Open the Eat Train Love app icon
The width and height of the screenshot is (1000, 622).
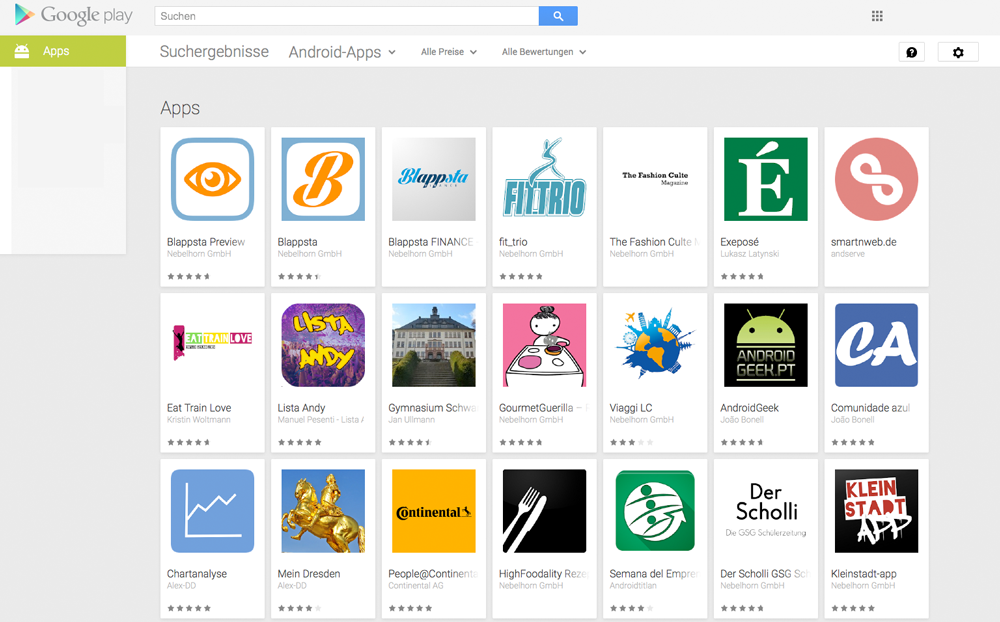click(212, 345)
